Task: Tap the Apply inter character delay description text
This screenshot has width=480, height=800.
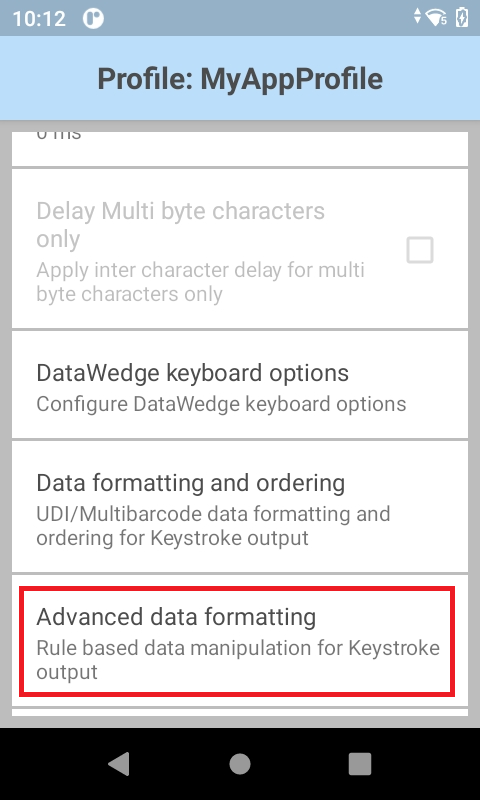Action: click(x=200, y=282)
